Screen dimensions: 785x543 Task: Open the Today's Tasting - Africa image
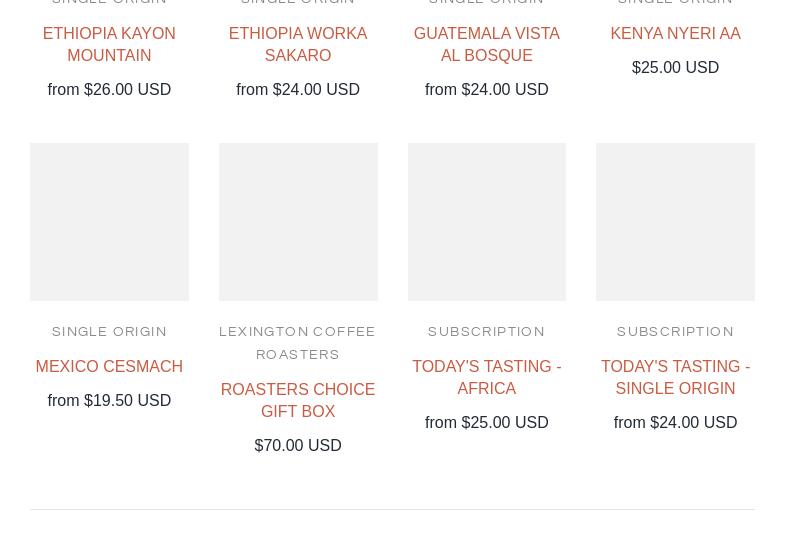click(x=486, y=221)
